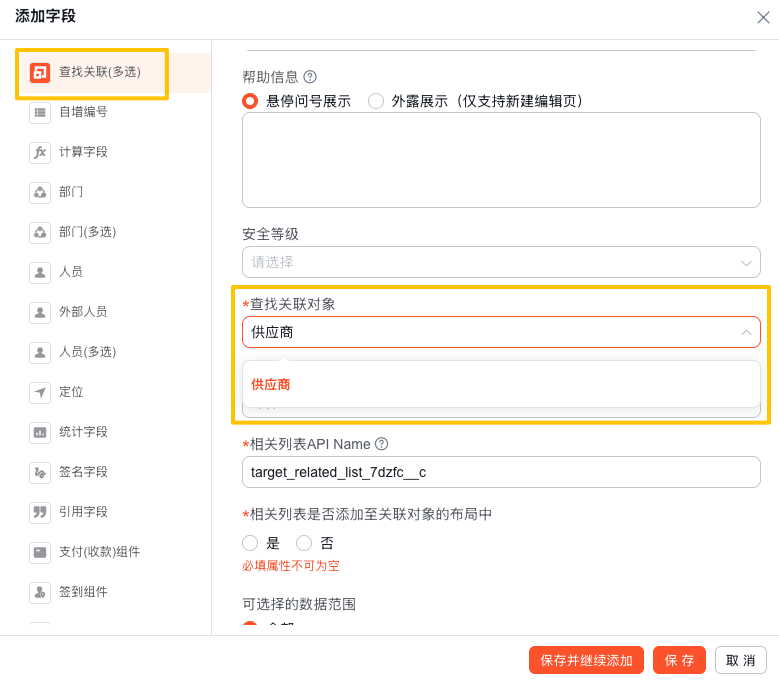
Task: Click the 人员(多选) person icon
Action: 40,352
